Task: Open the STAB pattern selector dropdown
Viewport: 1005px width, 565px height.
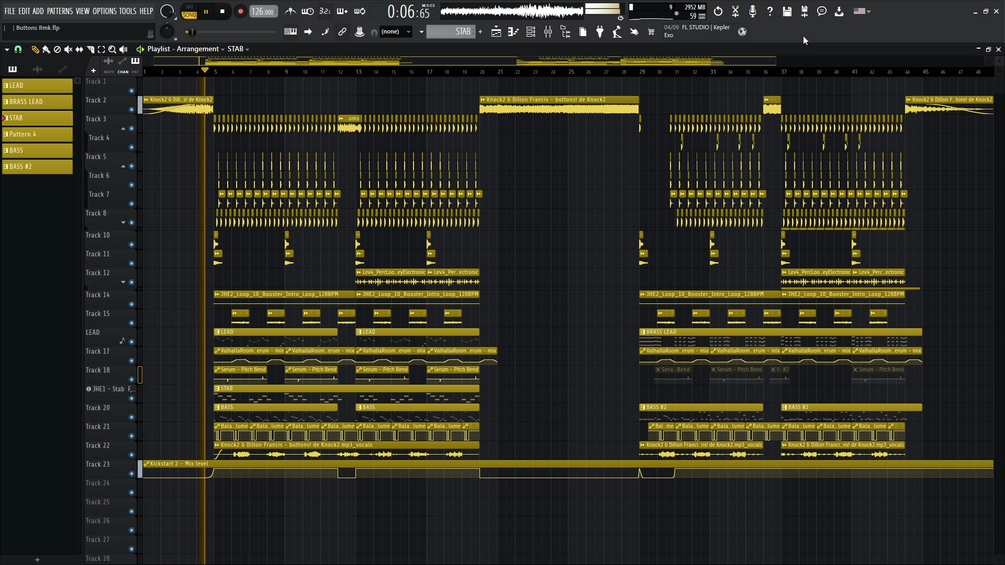Action: [451, 31]
